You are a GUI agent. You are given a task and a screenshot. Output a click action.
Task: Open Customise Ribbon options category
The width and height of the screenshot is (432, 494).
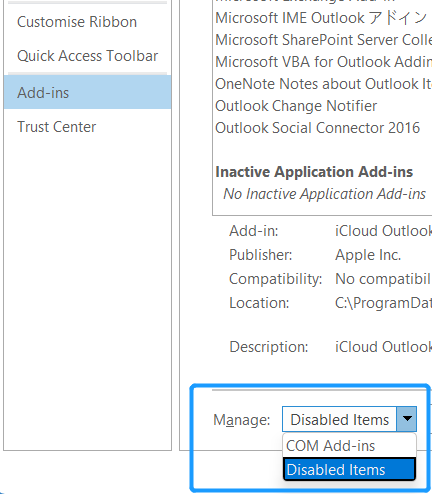point(88,22)
